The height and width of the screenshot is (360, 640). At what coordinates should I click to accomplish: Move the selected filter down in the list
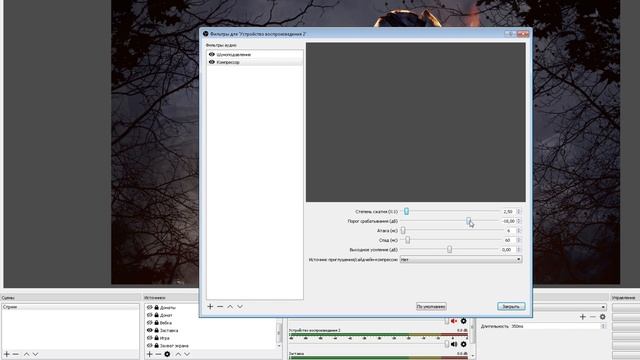(x=240, y=307)
